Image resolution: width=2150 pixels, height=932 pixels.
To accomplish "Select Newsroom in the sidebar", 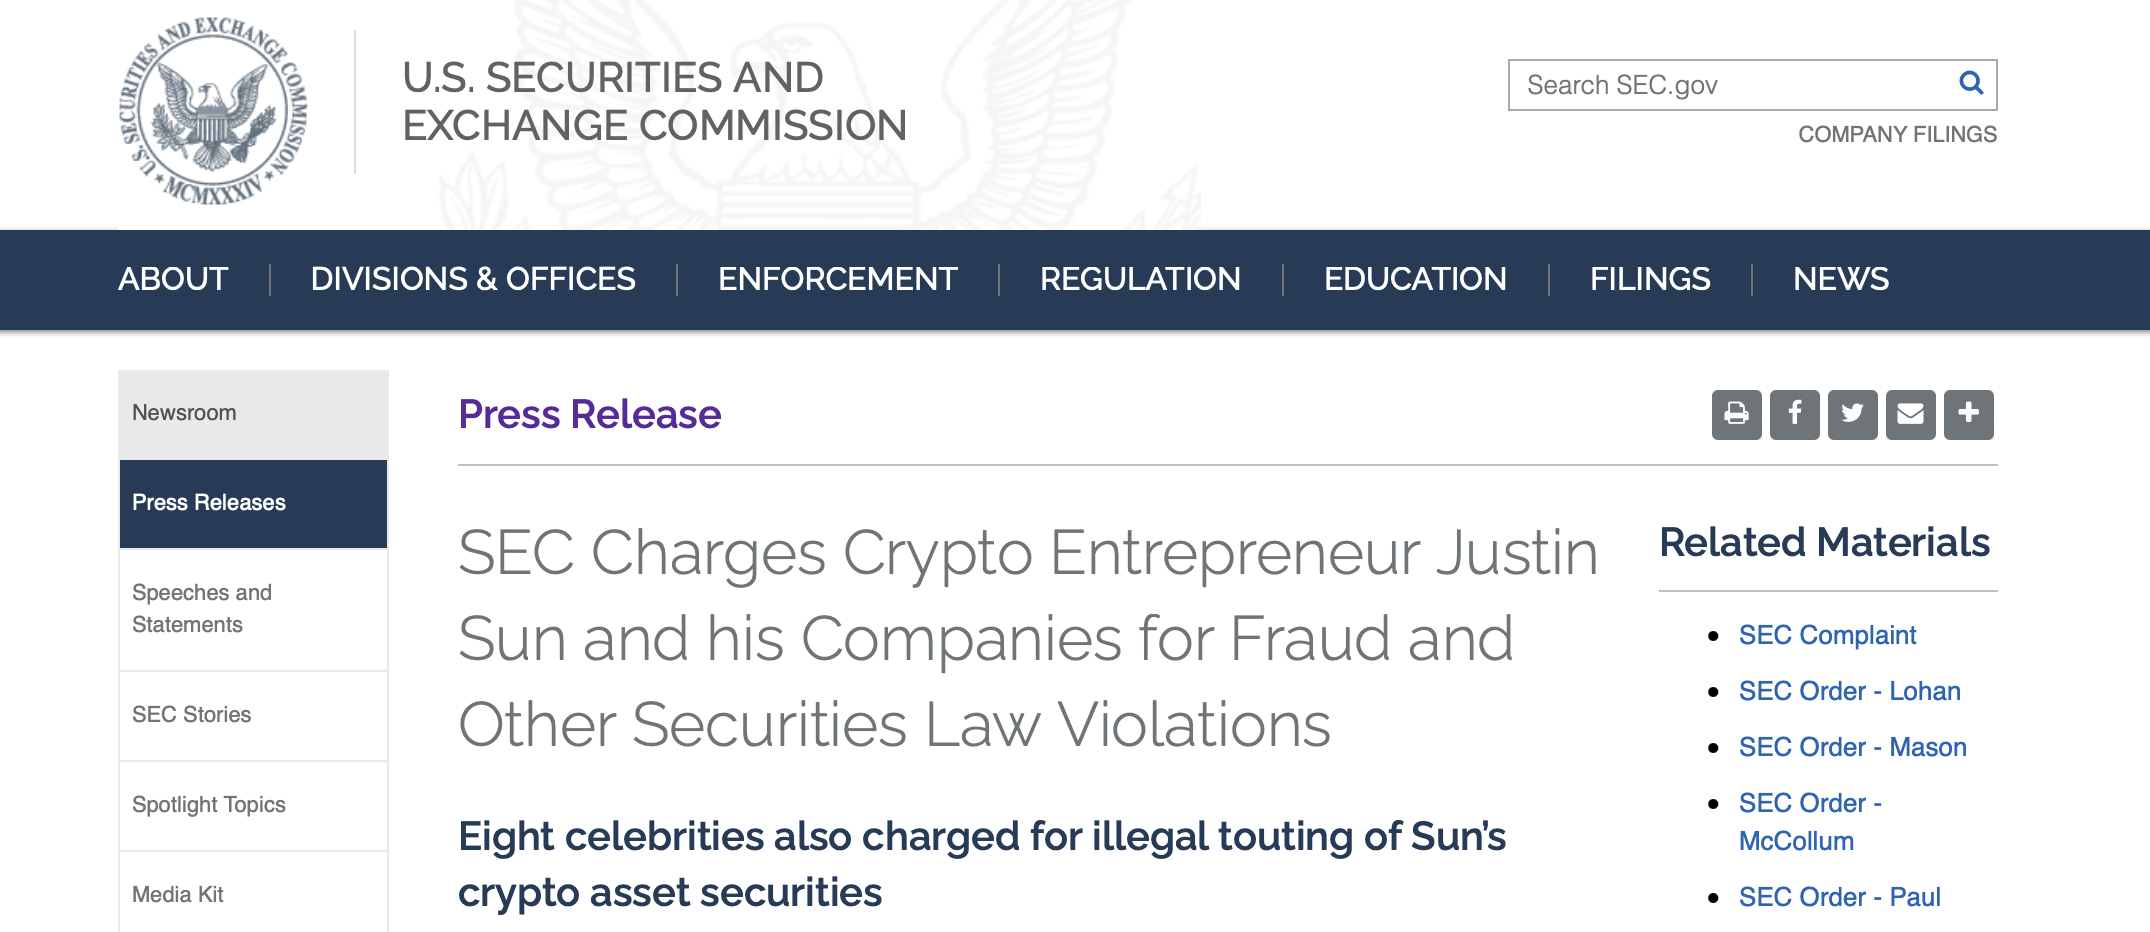I will point(185,413).
